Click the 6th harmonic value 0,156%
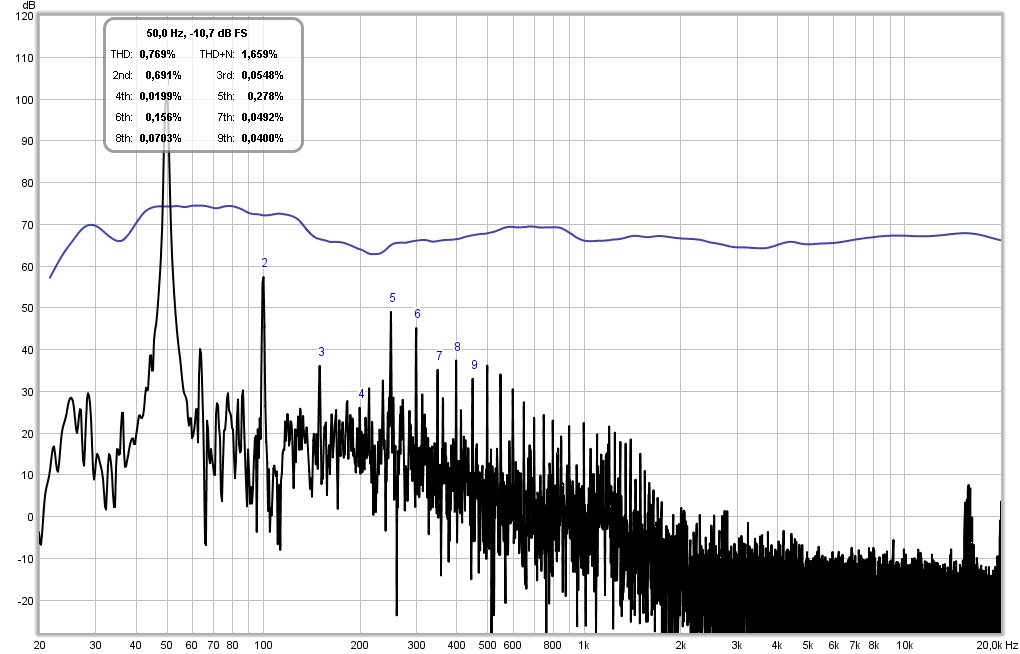The height and width of the screenshot is (654, 1020). pos(163,118)
